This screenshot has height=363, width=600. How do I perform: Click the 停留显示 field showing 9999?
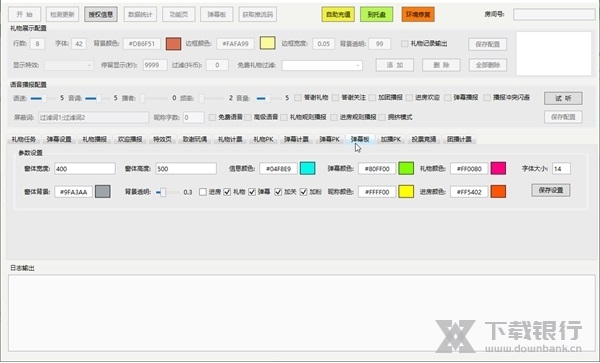point(155,65)
